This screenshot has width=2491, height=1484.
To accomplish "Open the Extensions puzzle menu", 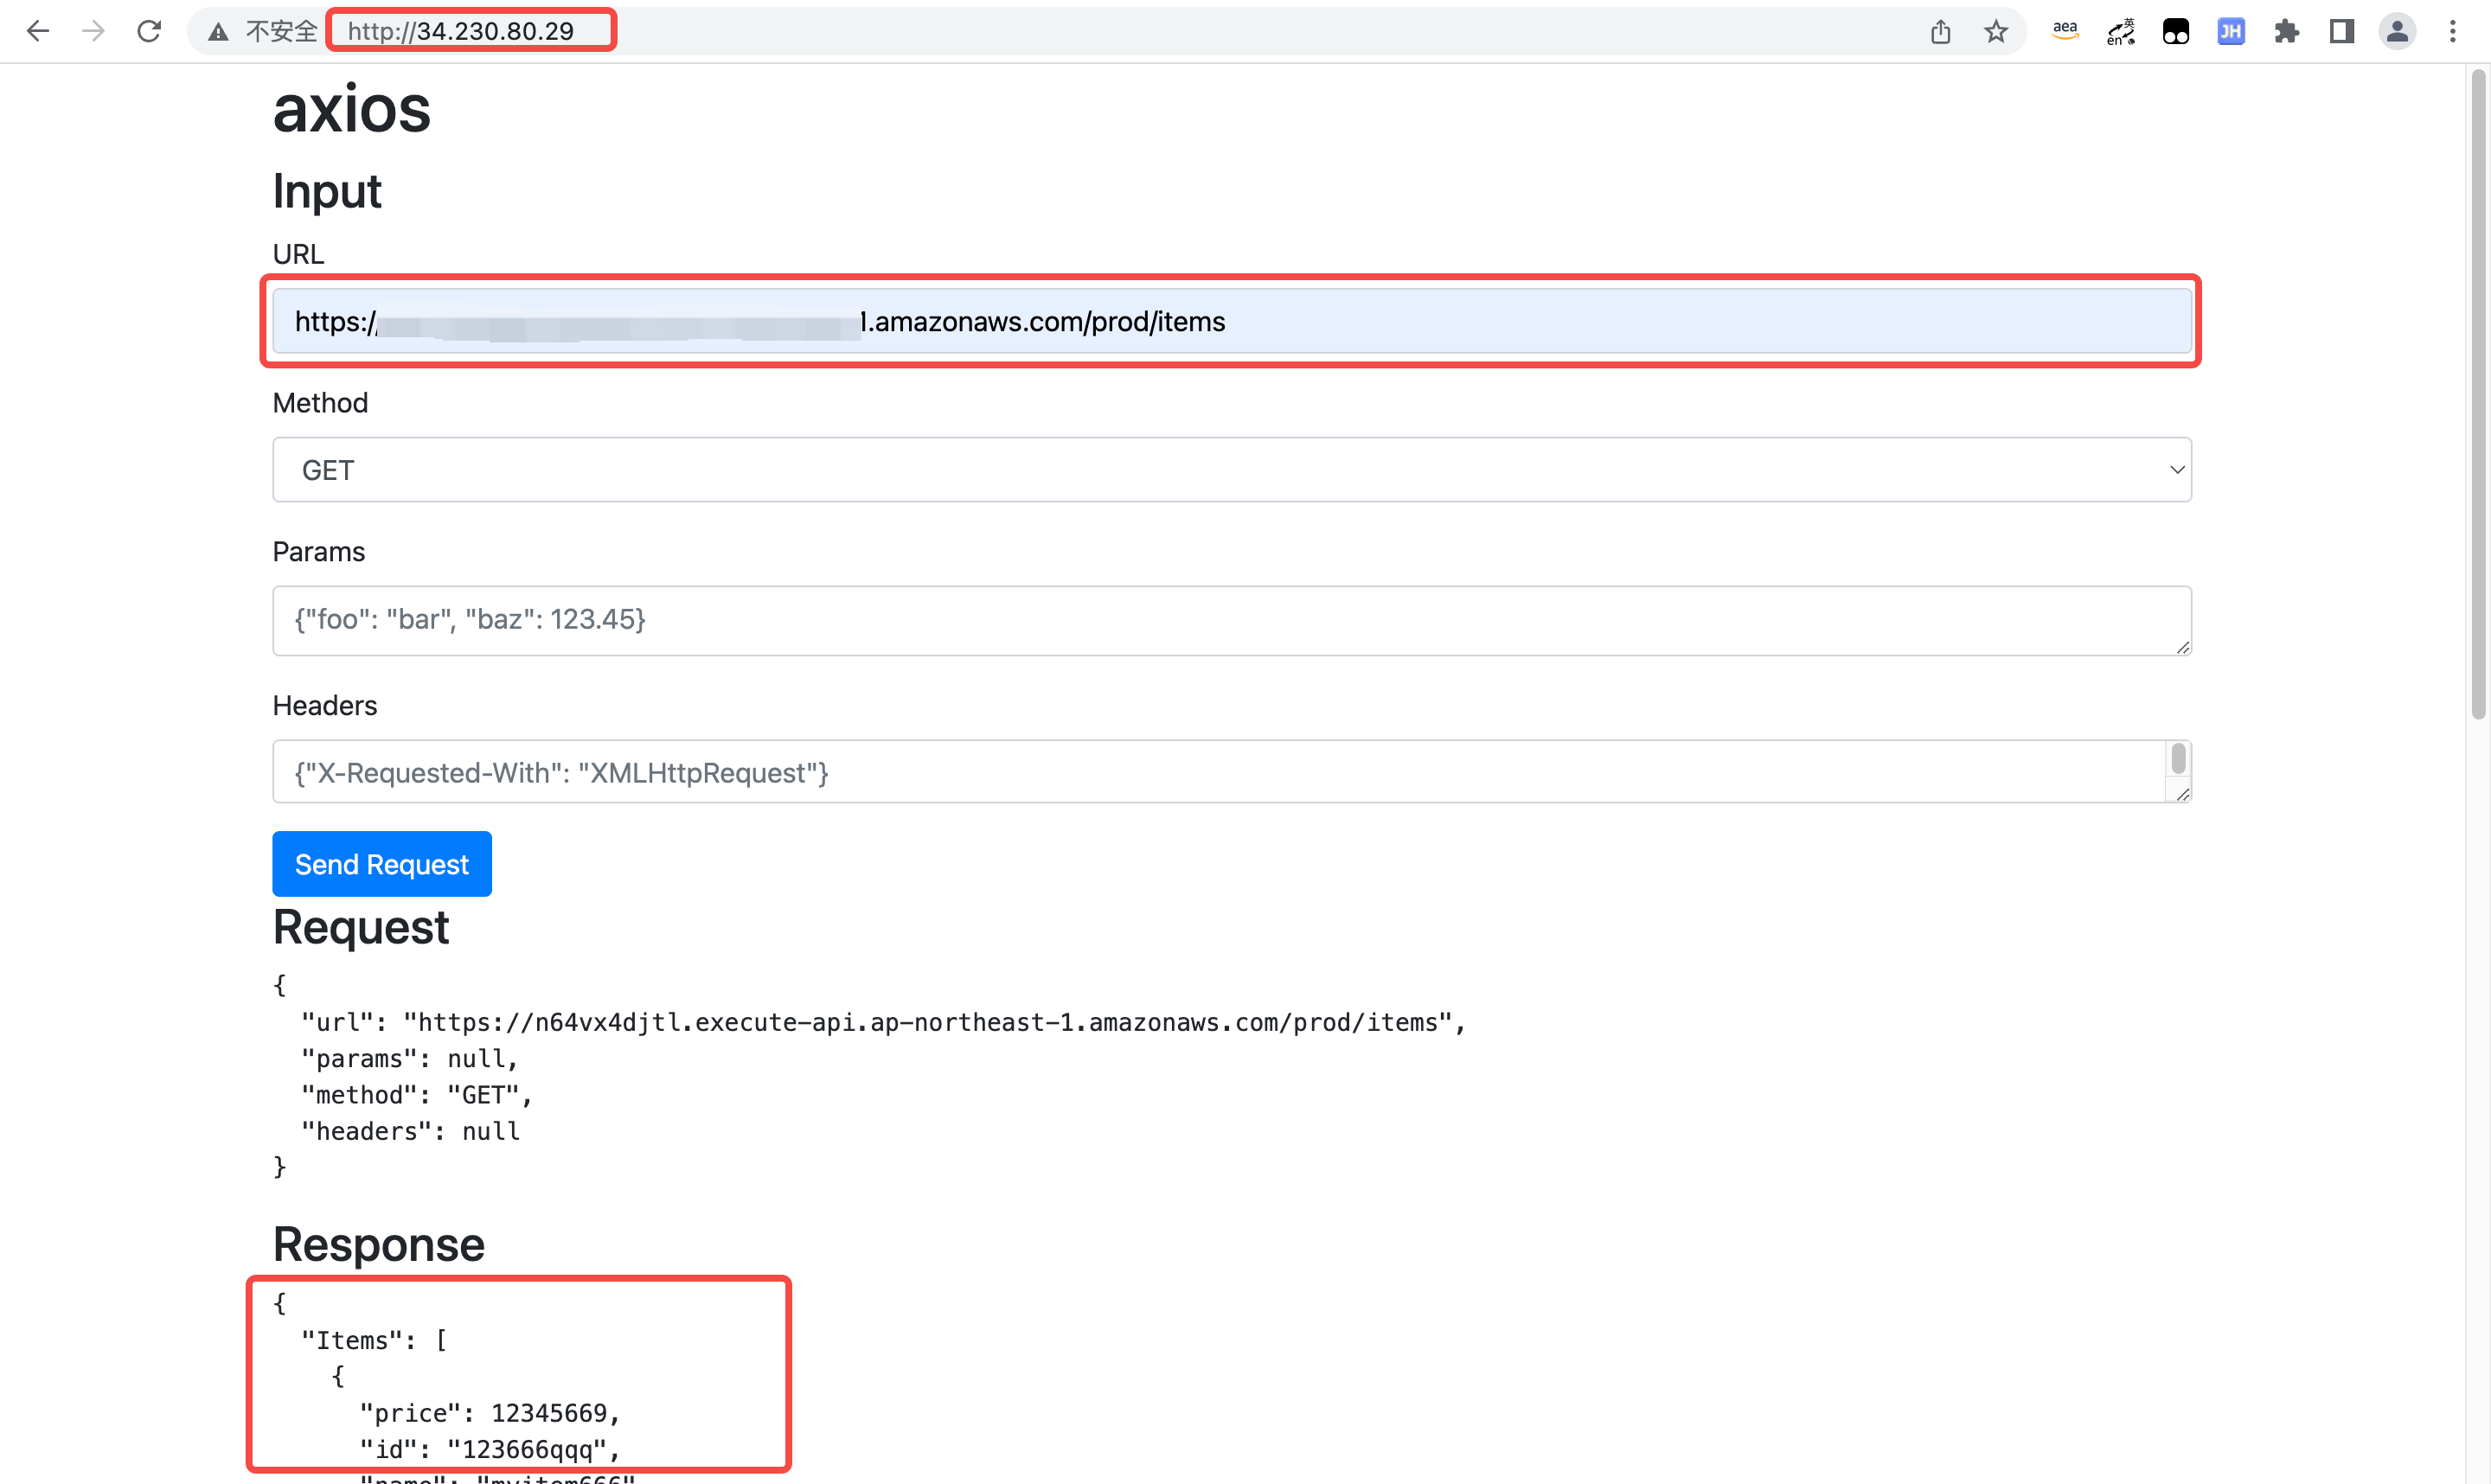I will click(x=2286, y=31).
